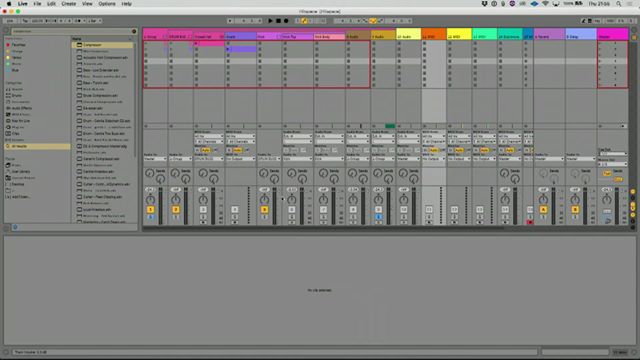Open User Library in Places

20,171
